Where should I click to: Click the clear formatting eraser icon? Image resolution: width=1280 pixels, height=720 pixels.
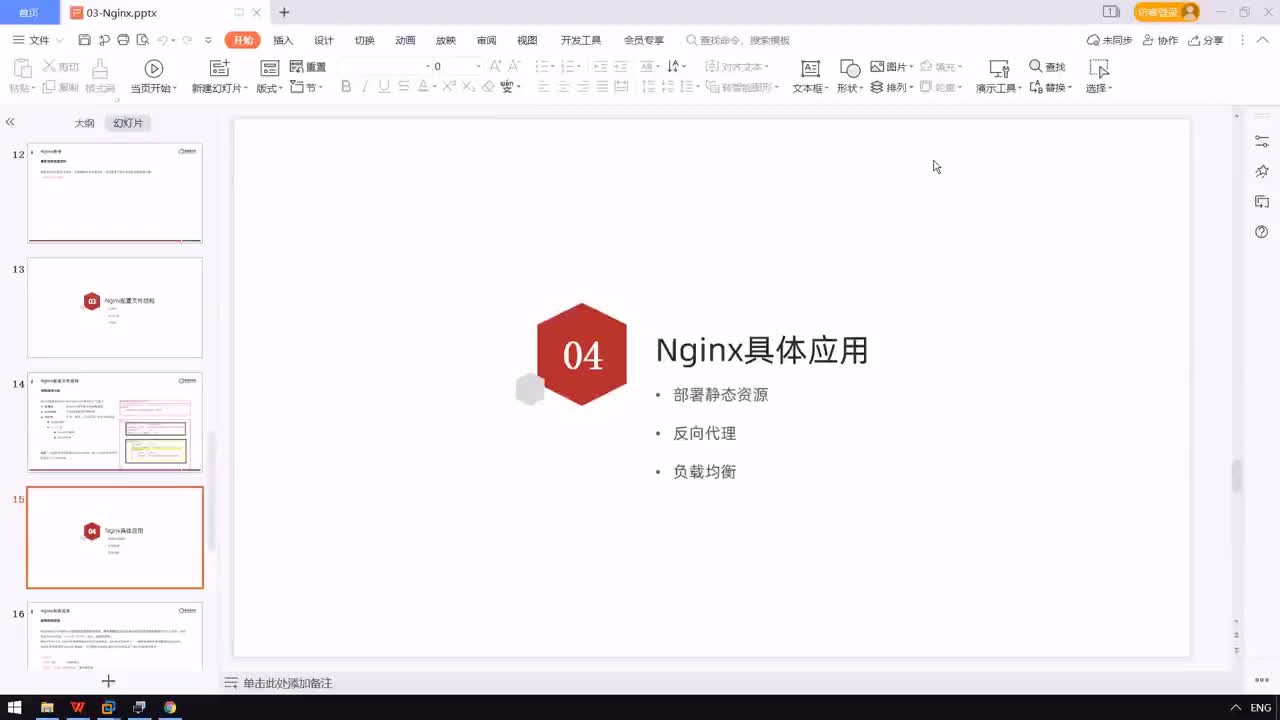click(x=488, y=87)
